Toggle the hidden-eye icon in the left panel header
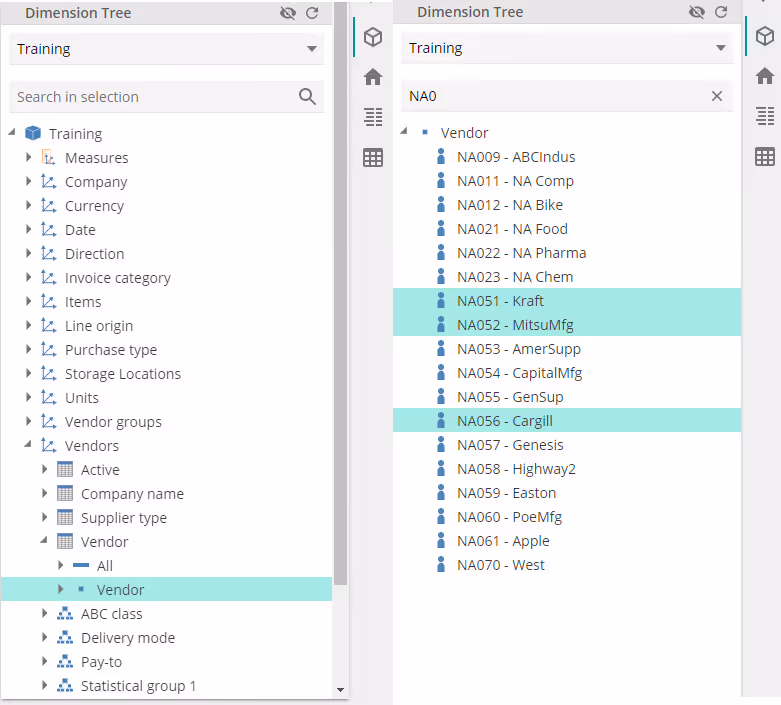The width and height of the screenshot is (781, 705). (x=288, y=14)
